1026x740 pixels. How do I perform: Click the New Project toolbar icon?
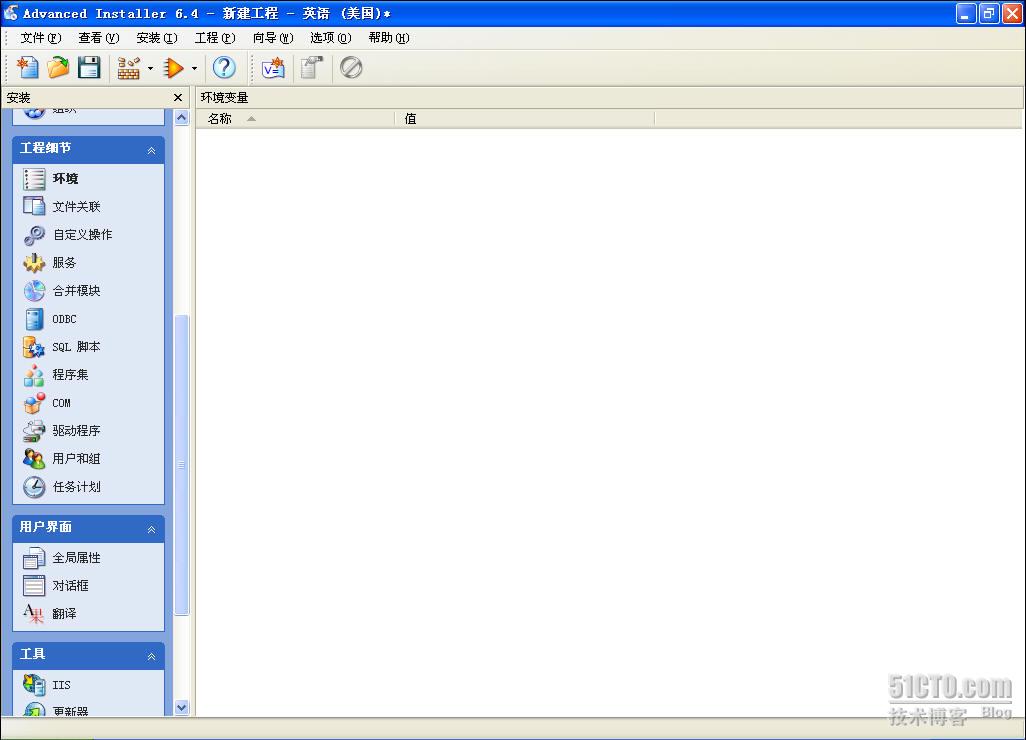pyautogui.click(x=27, y=67)
